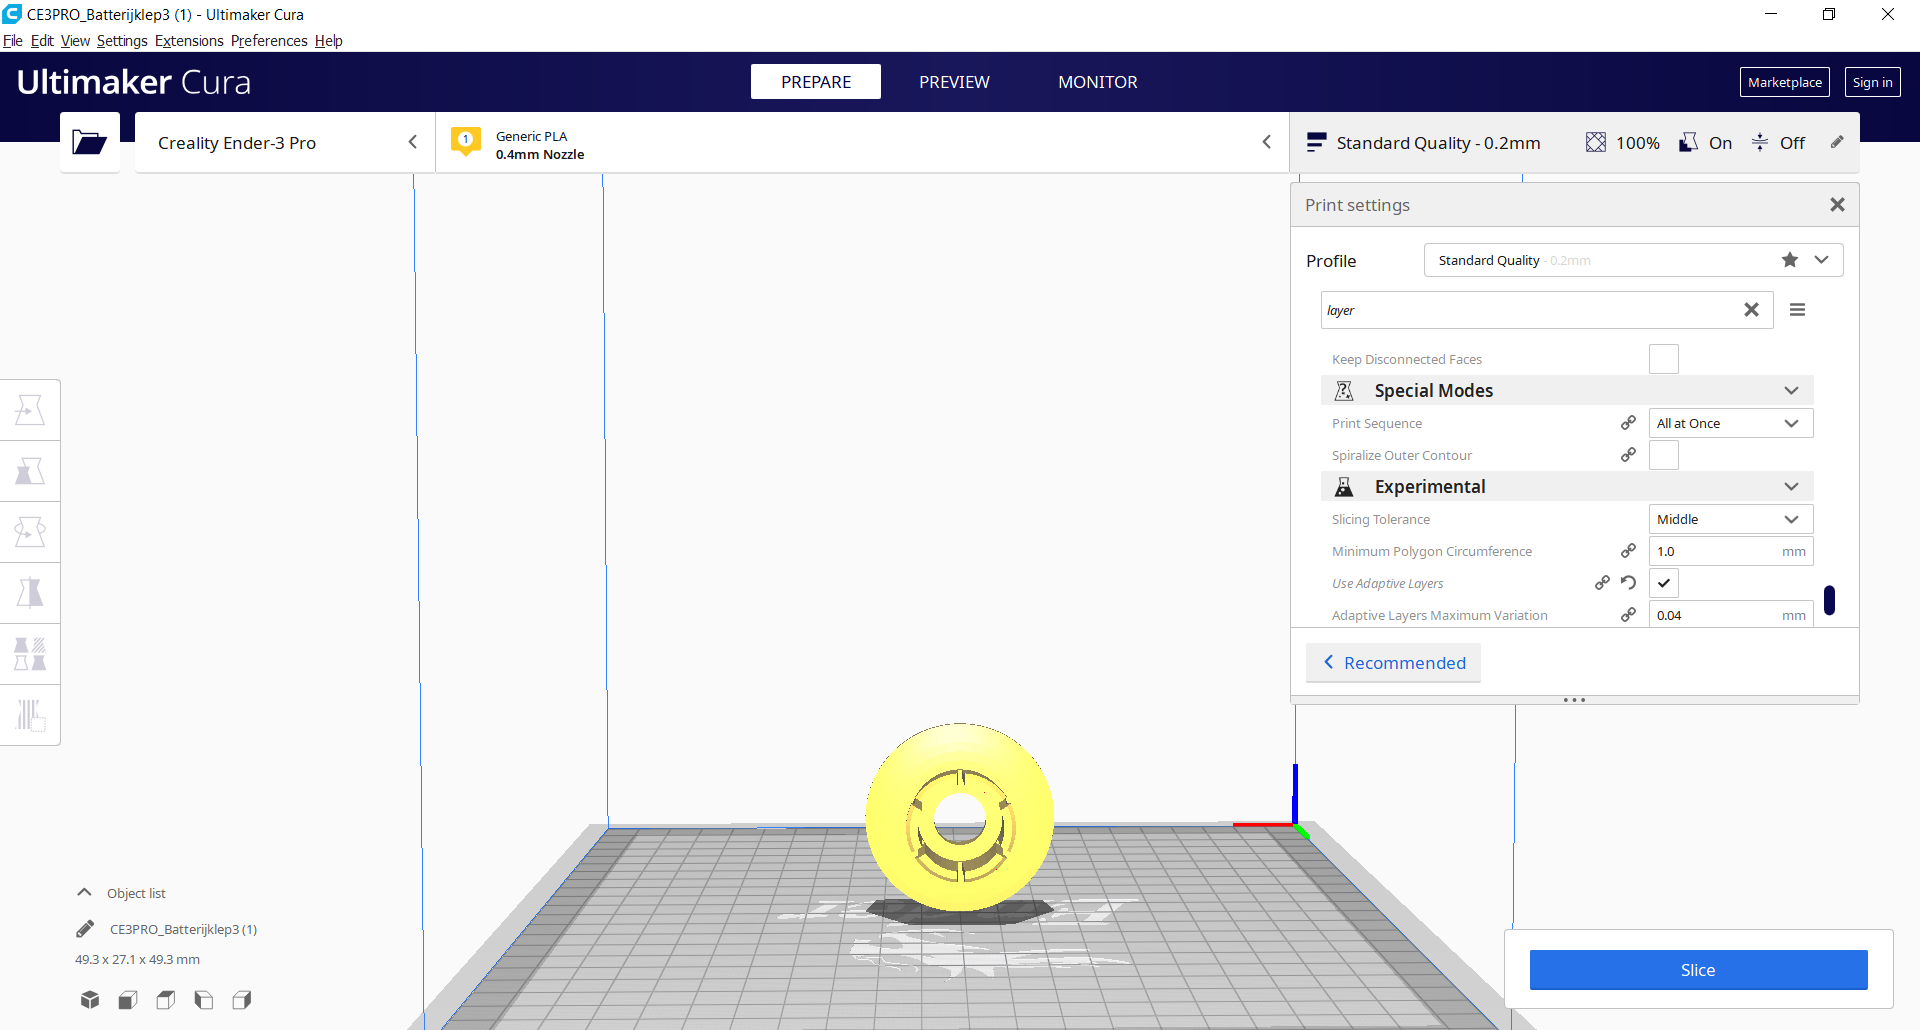Select the Mirror tool in left toolbar
This screenshot has height=1030, width=1920.
coord(30,593)
